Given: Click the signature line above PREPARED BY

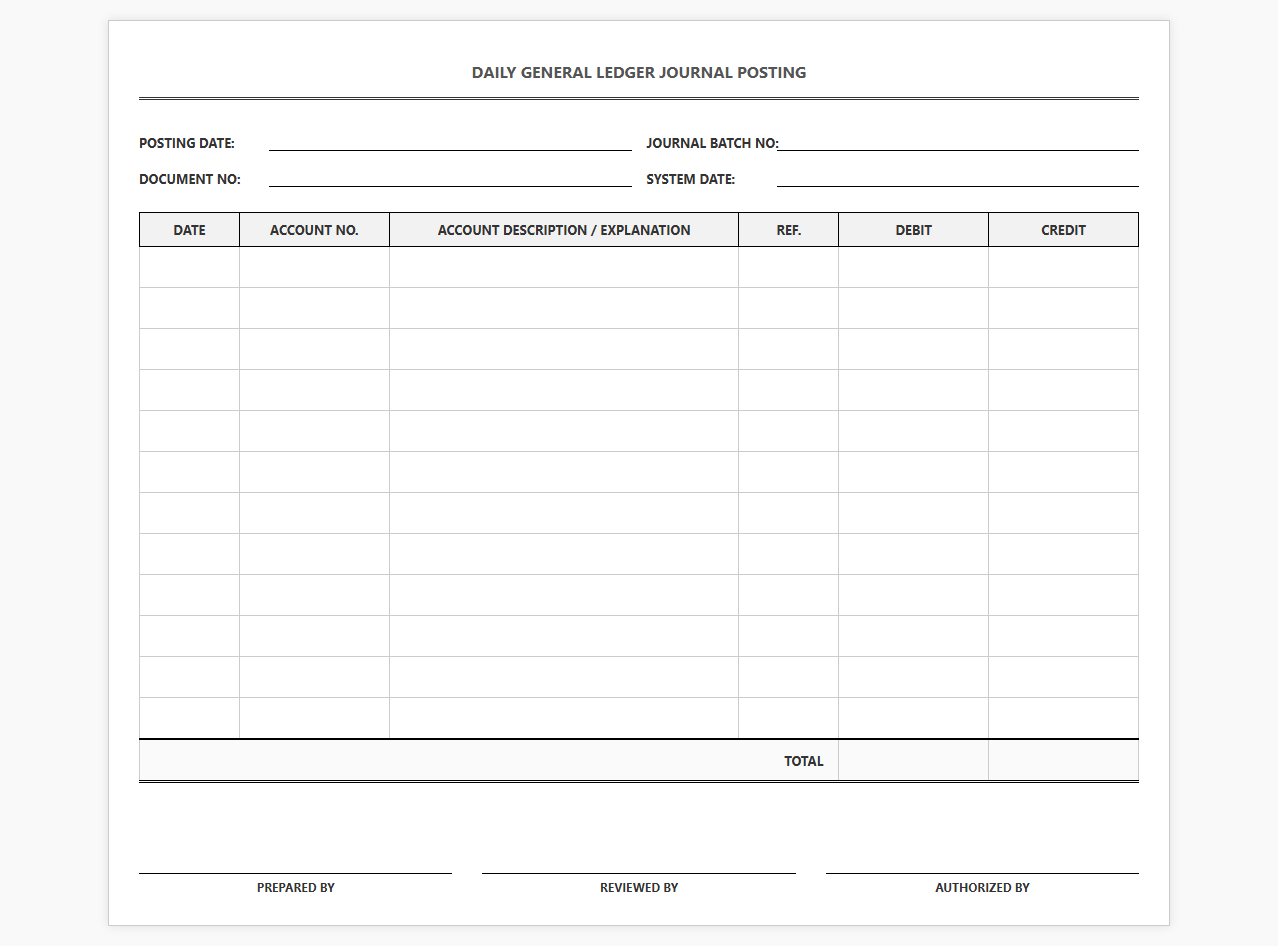Looking at the screenshot, I should click(296, 873).
